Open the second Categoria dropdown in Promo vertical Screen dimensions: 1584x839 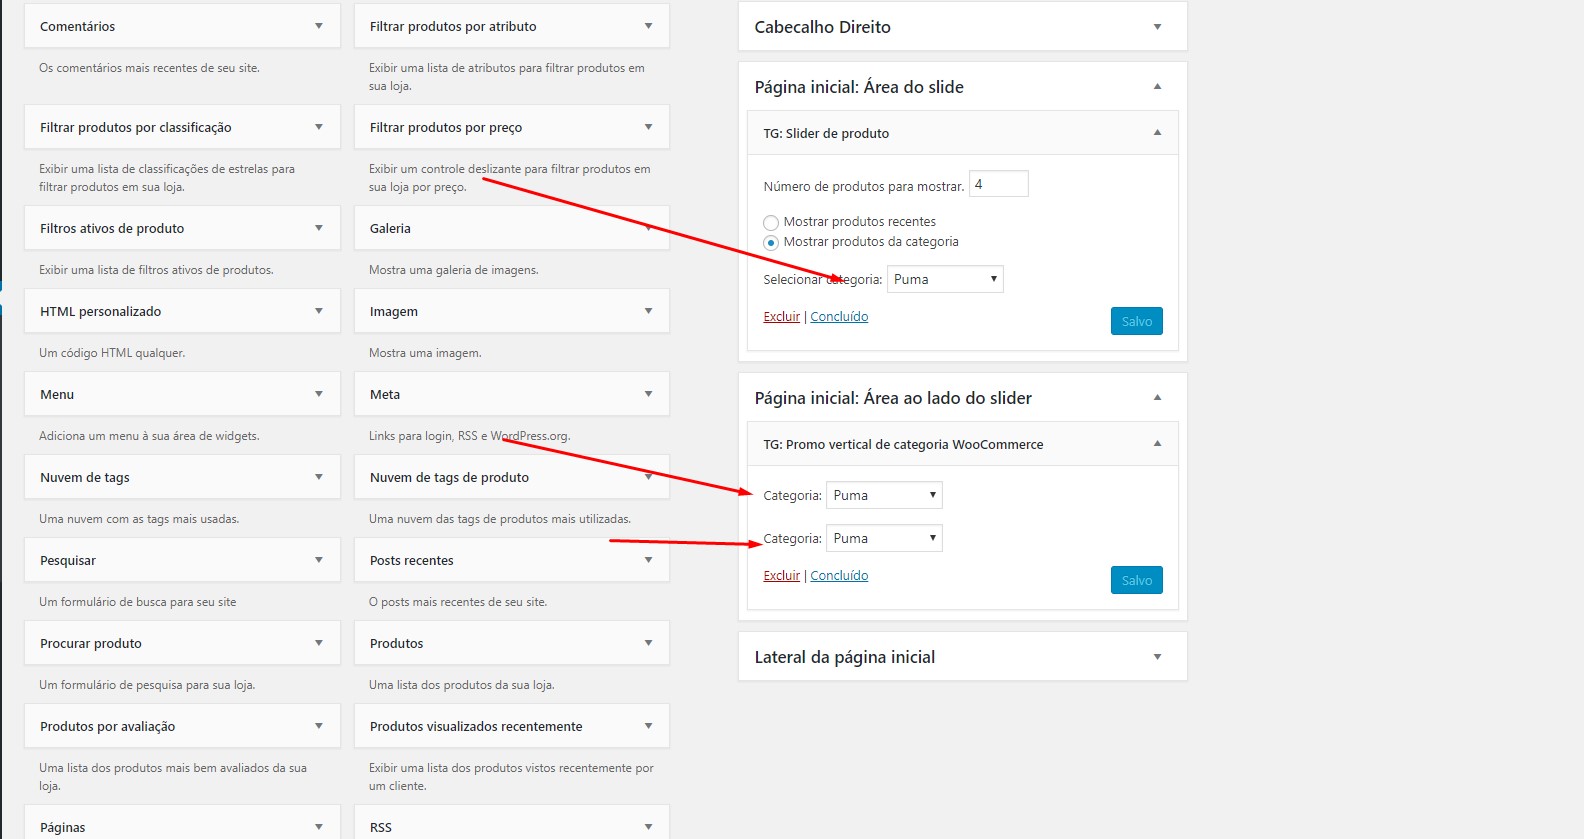(x=884, y=538)
